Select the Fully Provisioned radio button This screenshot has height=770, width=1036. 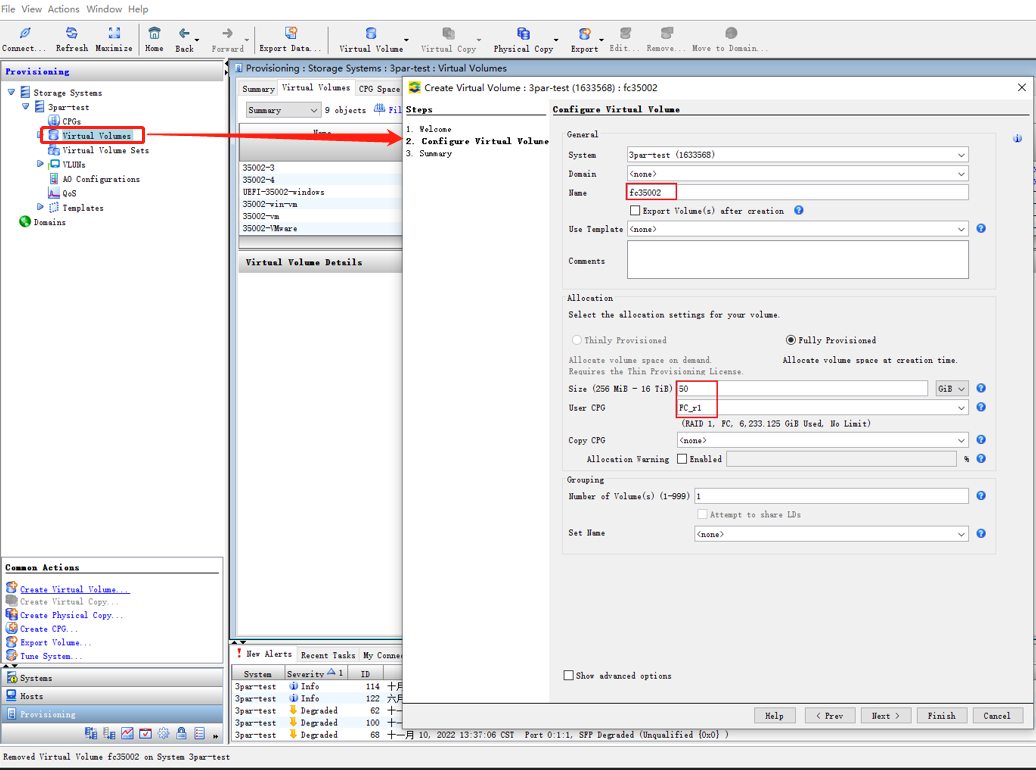click(790, 340)
